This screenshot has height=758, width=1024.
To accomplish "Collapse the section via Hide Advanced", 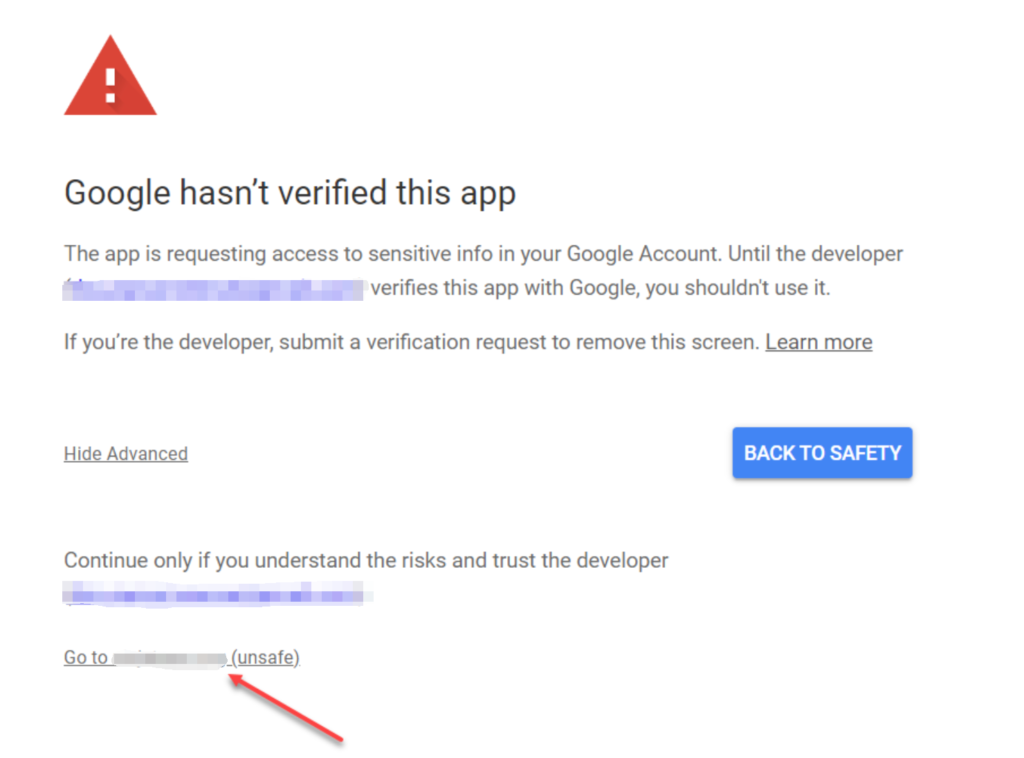I will (x=126, y=454).
